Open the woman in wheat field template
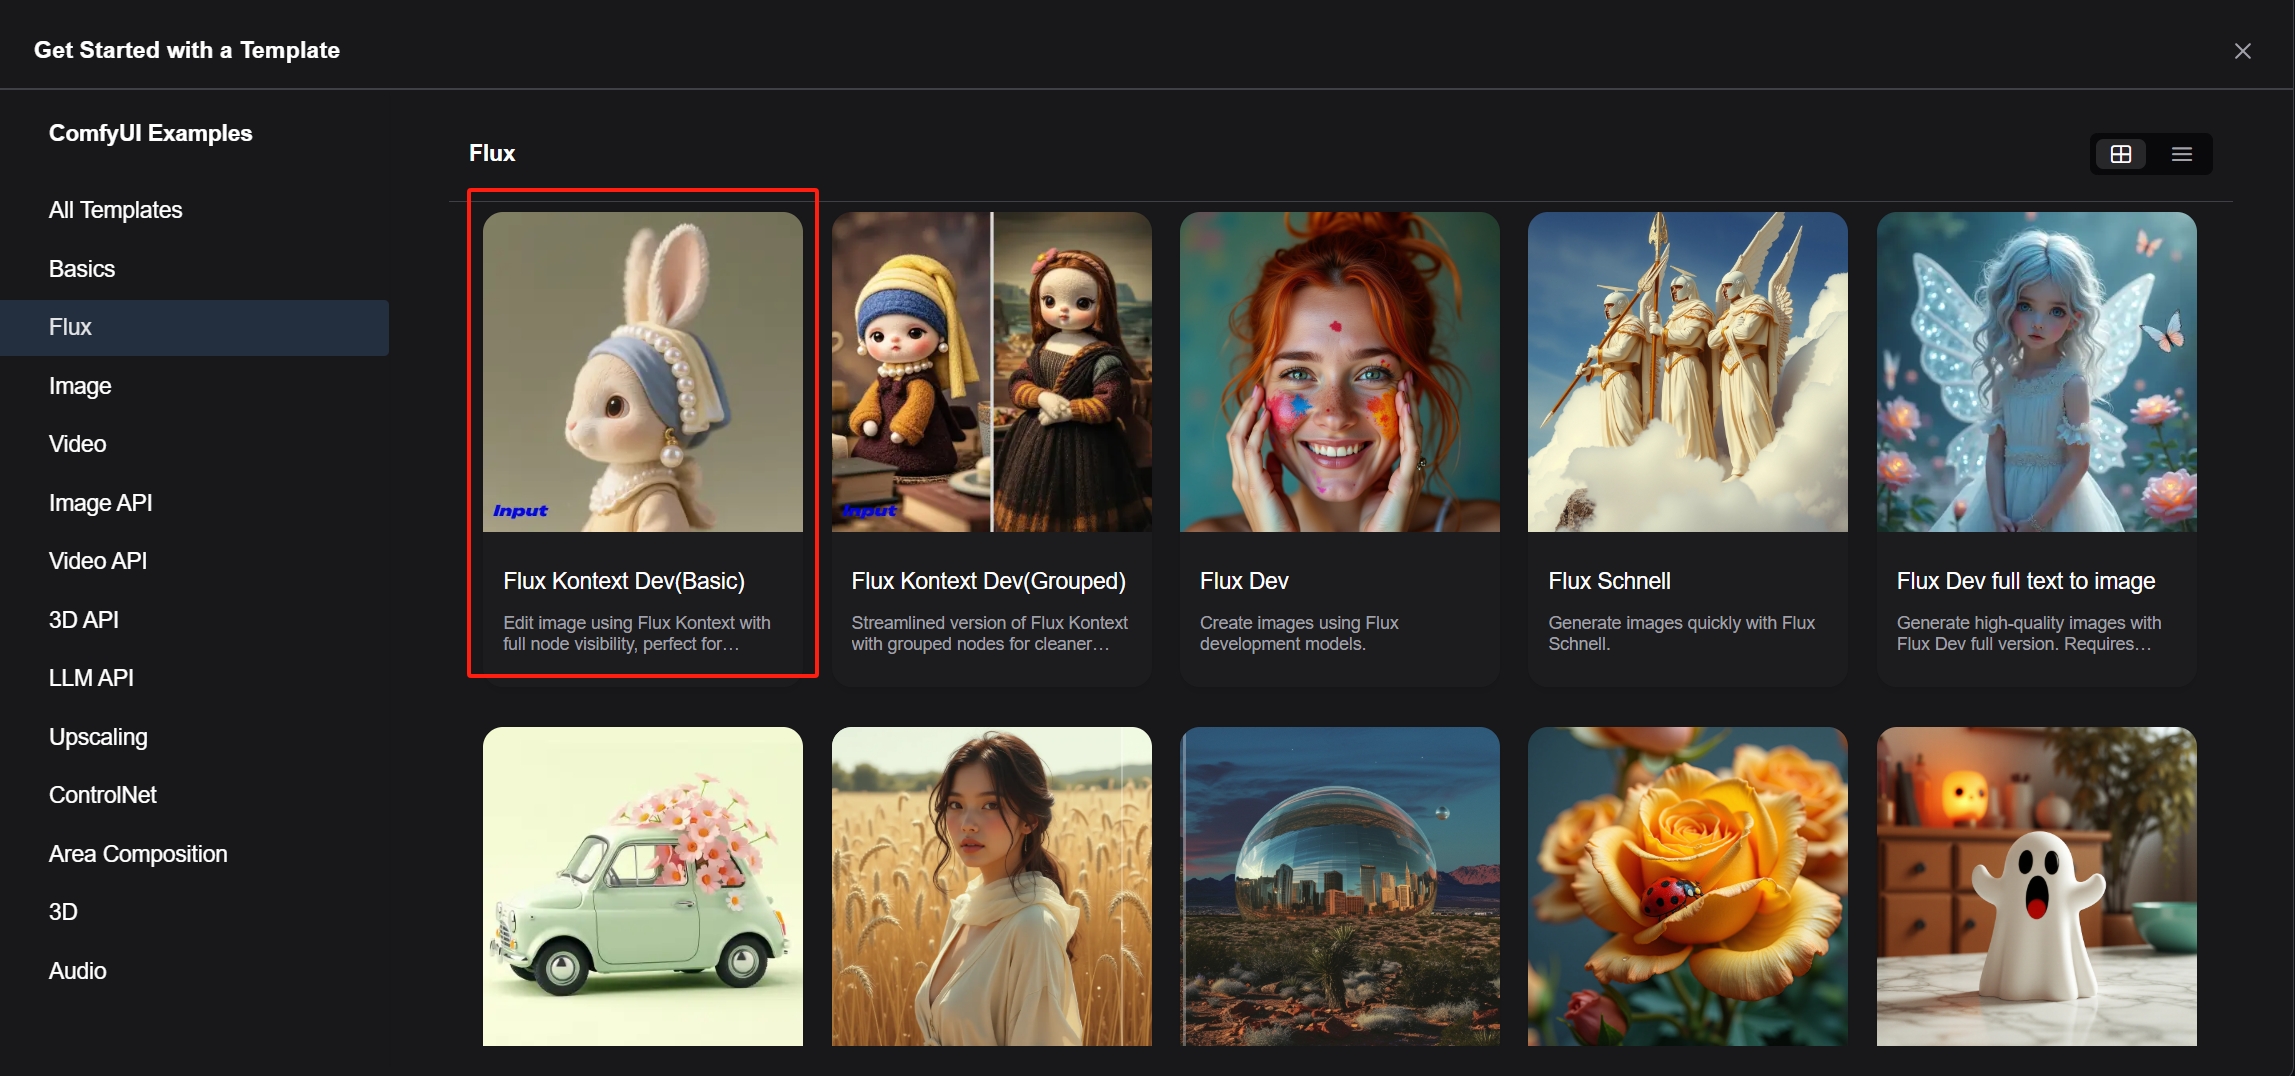Screen dimensions: 2295x1076 992,887
